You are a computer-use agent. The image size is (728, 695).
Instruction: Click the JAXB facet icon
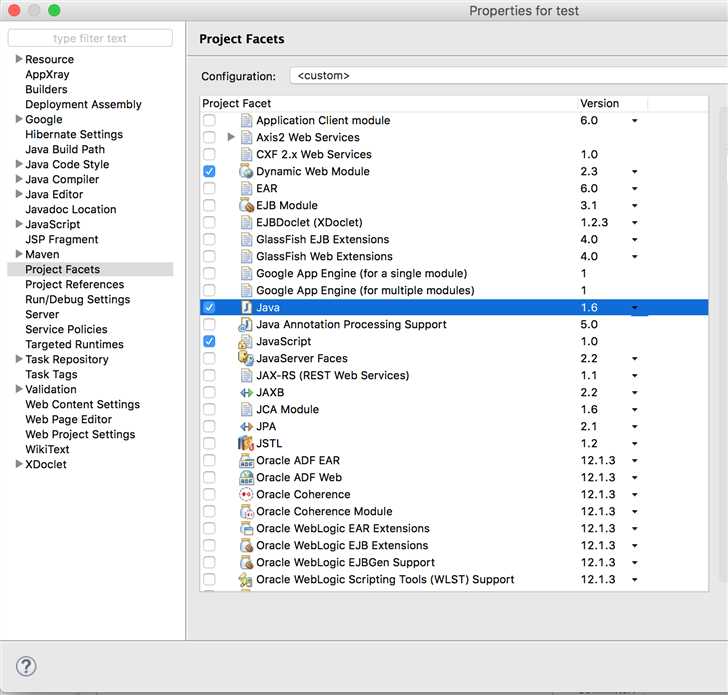(246, 393)
